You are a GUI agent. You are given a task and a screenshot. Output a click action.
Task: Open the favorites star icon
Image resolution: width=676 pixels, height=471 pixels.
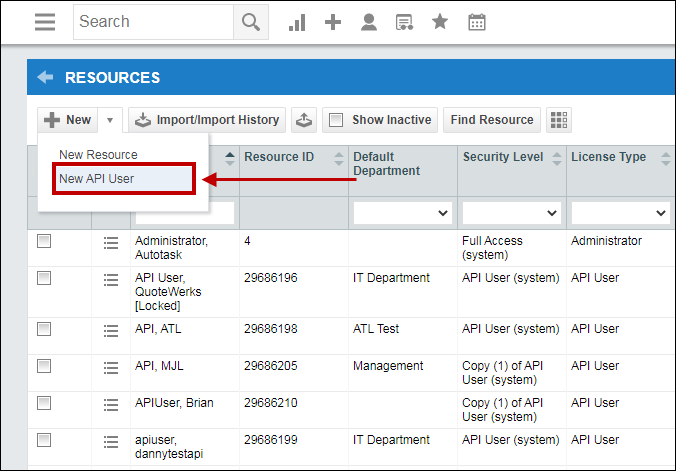coord(440,22)
